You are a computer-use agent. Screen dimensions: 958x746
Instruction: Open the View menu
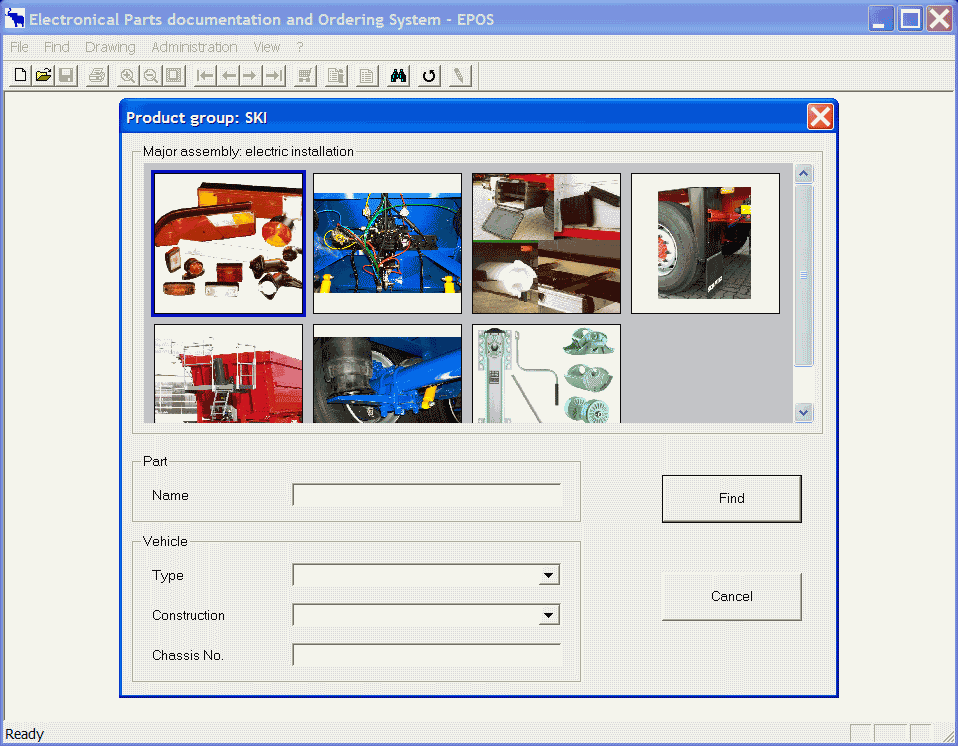point(266,47)
